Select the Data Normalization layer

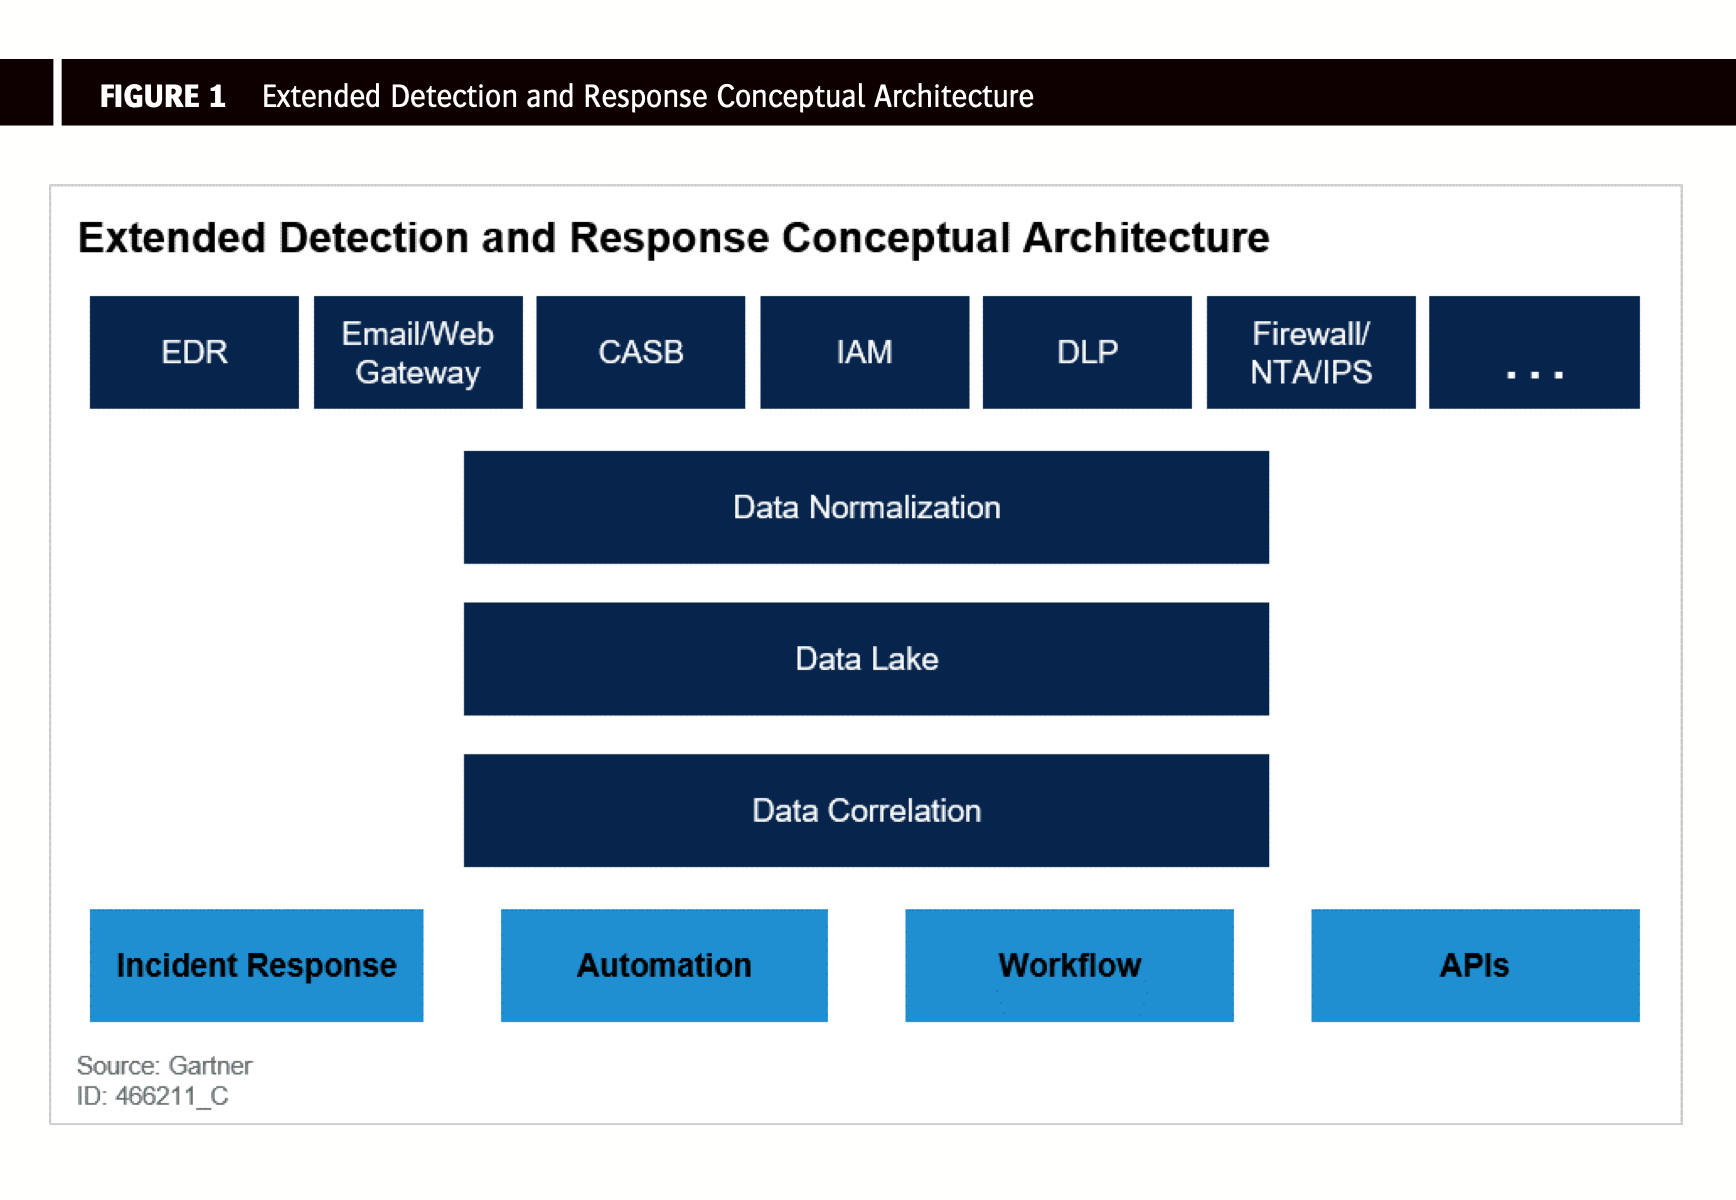(866, 507)
